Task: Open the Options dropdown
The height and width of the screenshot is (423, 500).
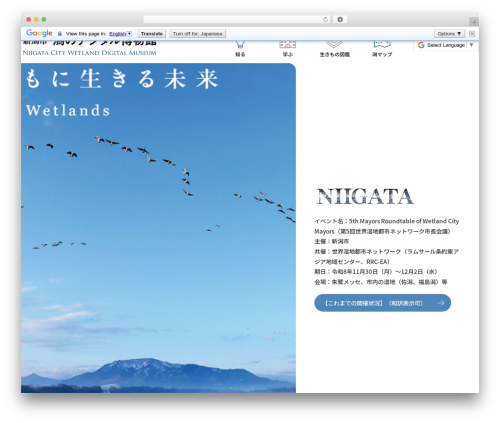Action: point(449,34)
